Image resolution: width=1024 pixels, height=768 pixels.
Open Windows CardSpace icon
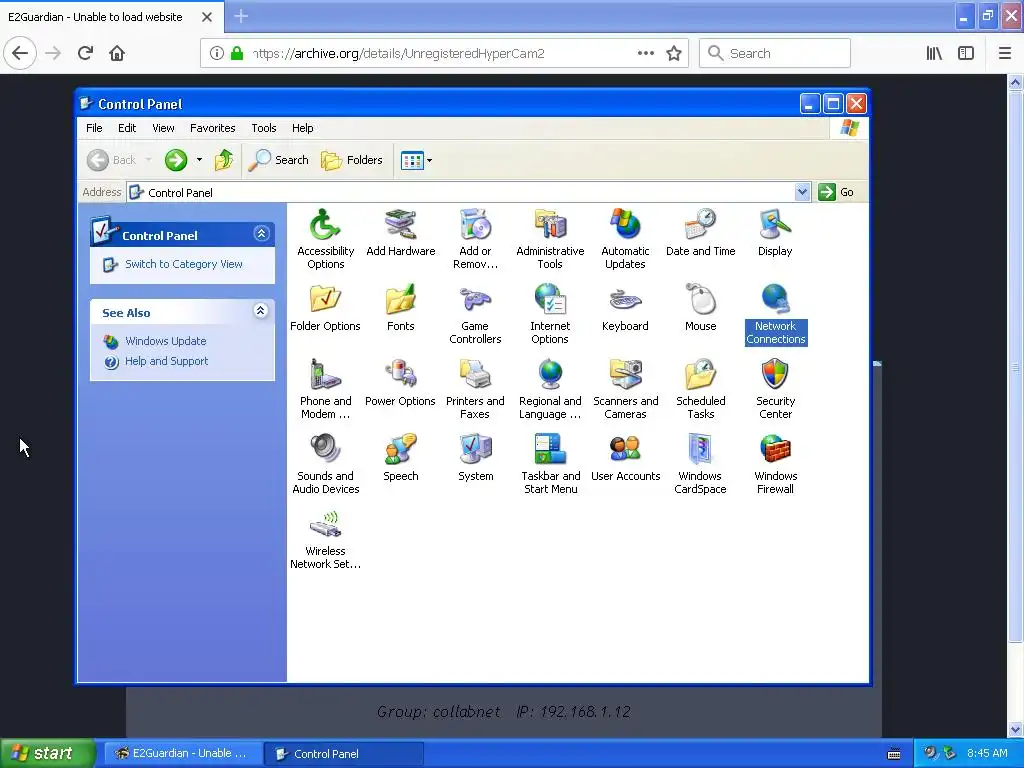click(x=700, y=464)
